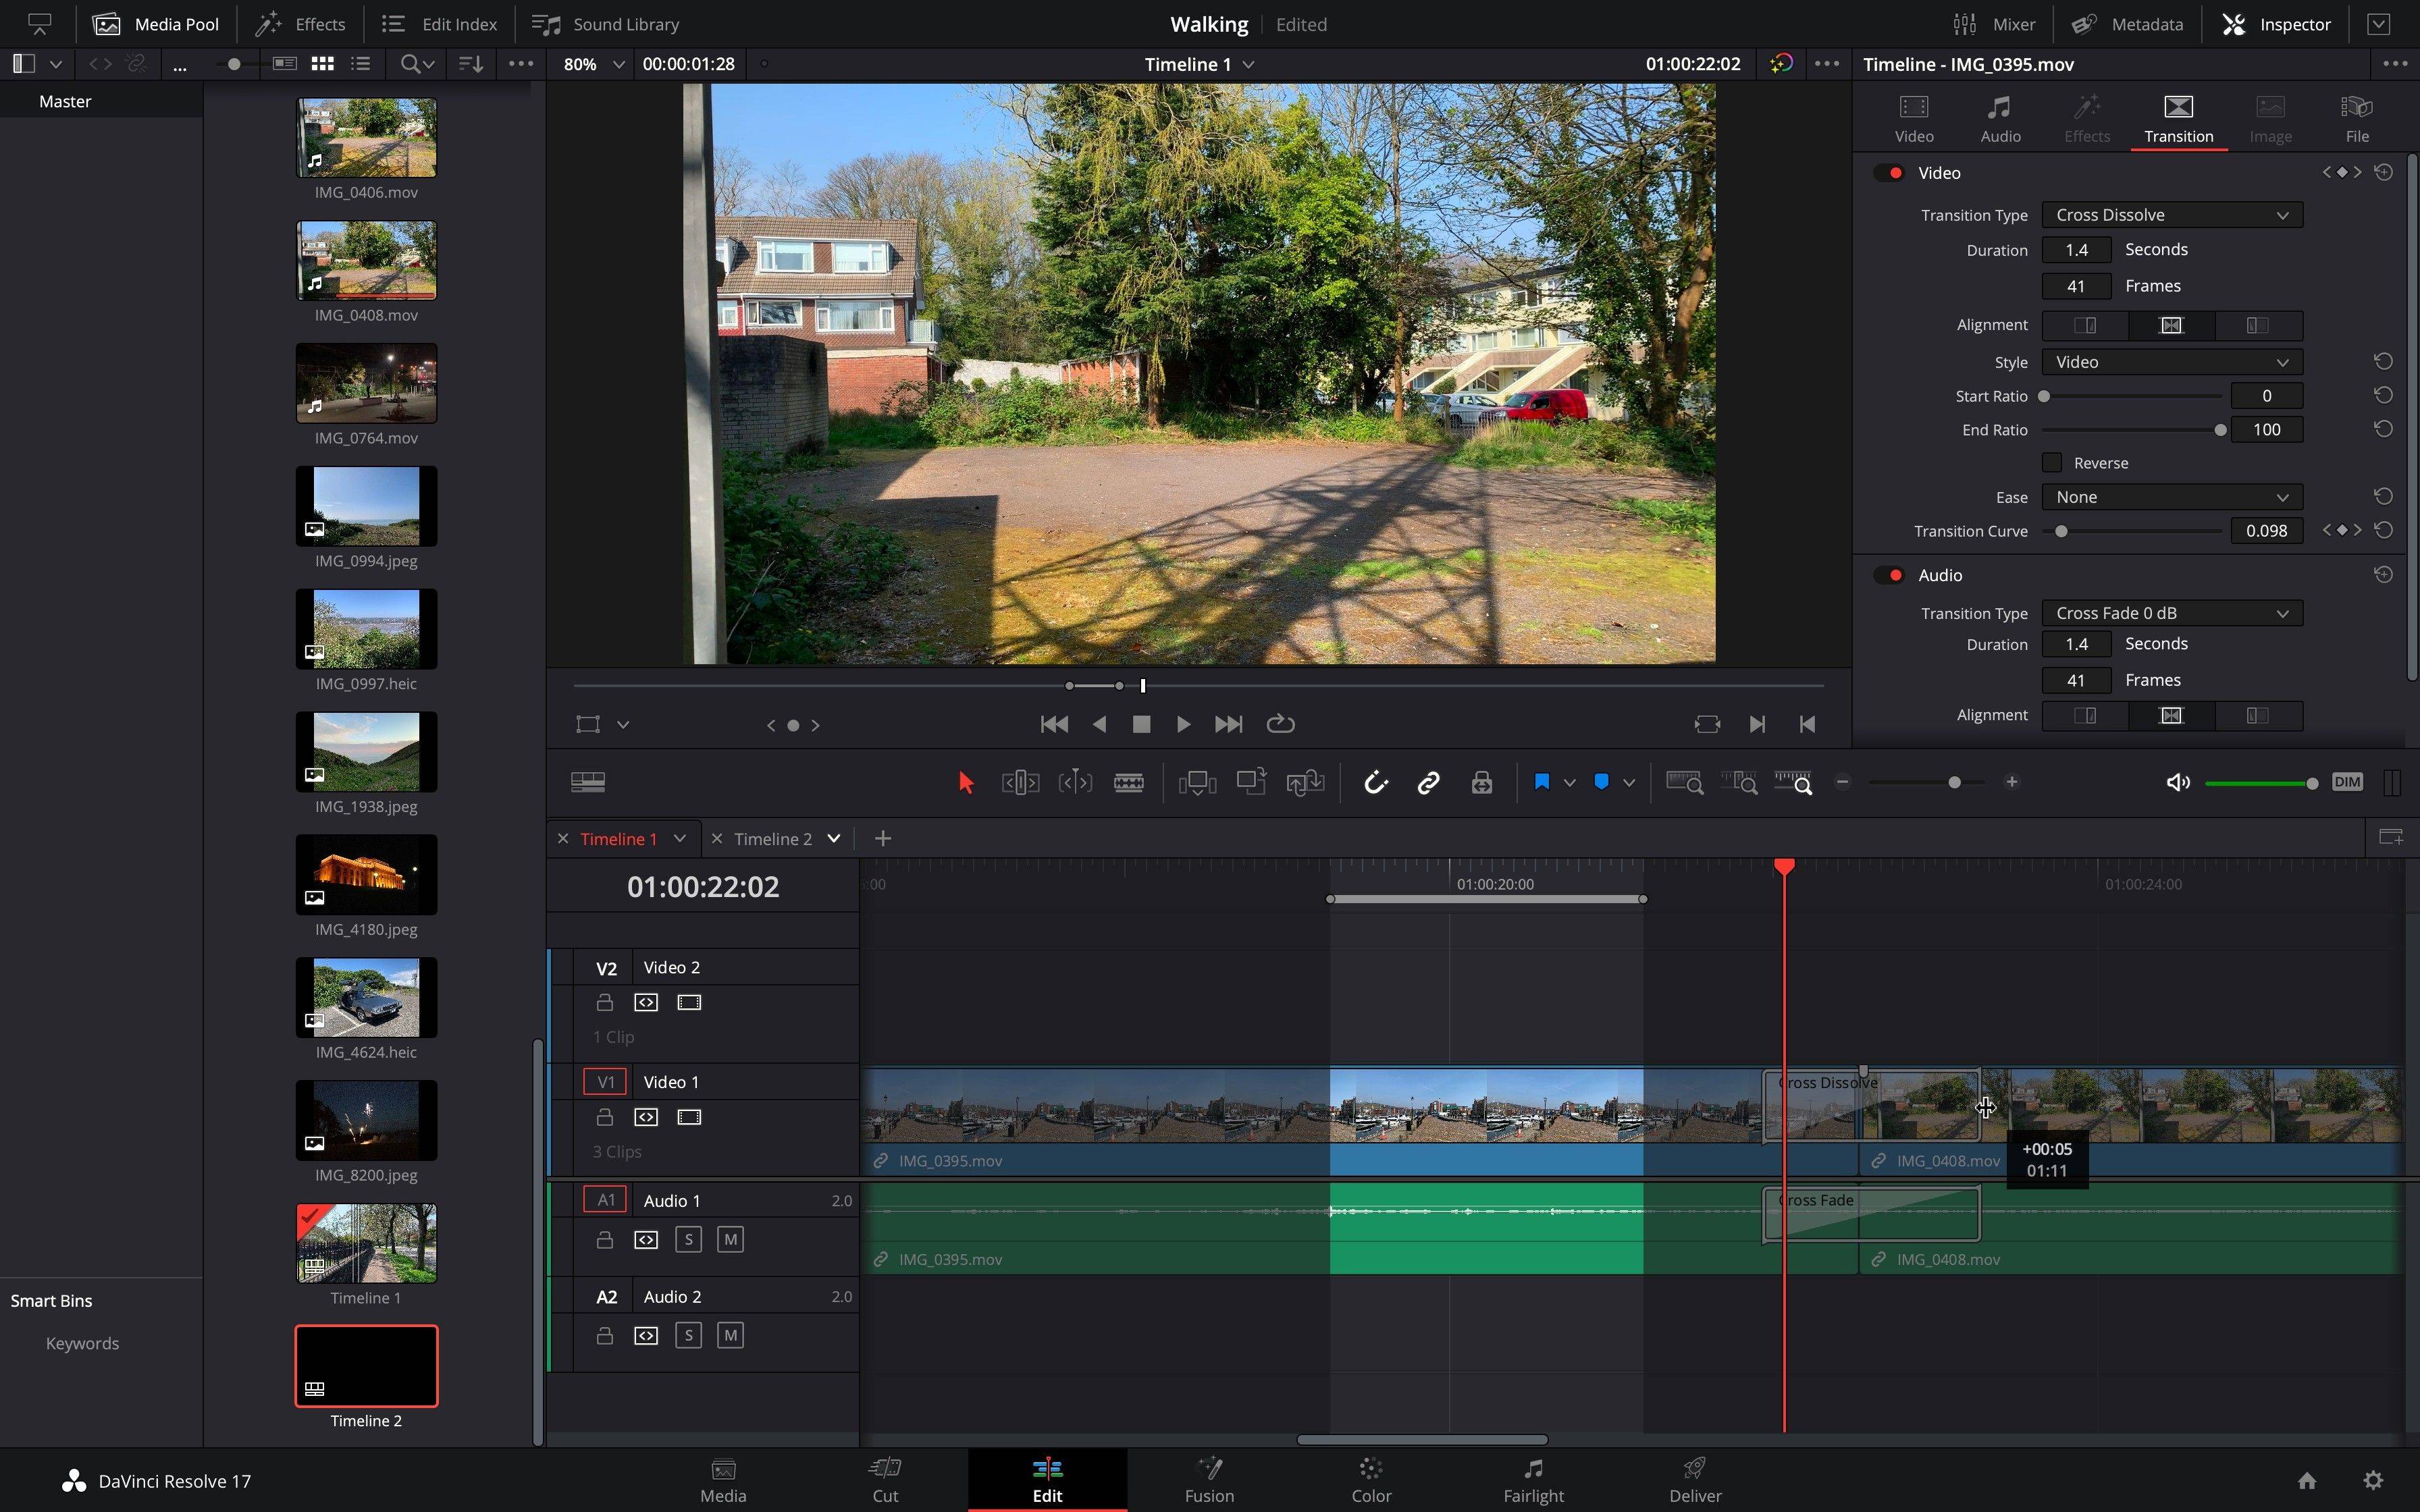Click the Timeline 2 tab label
The image size is (2420, 1512).
[x=772, y=838]
